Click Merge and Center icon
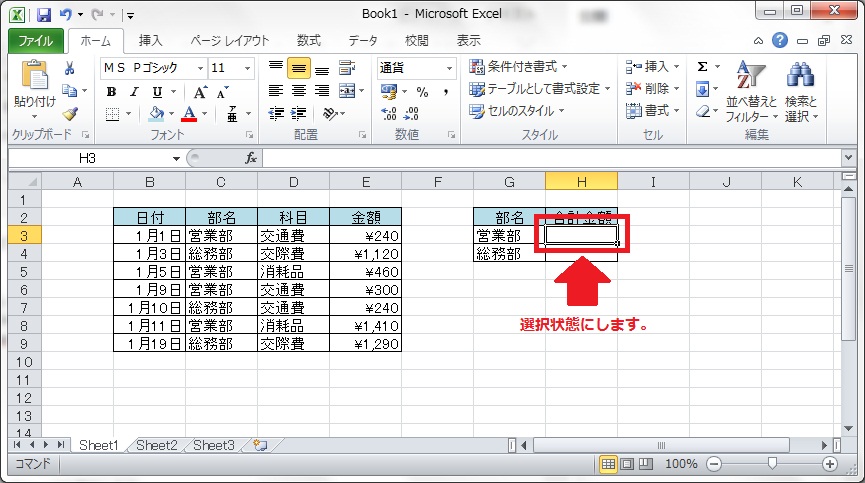This screenshot has width=865, height=483. point(347,90)
